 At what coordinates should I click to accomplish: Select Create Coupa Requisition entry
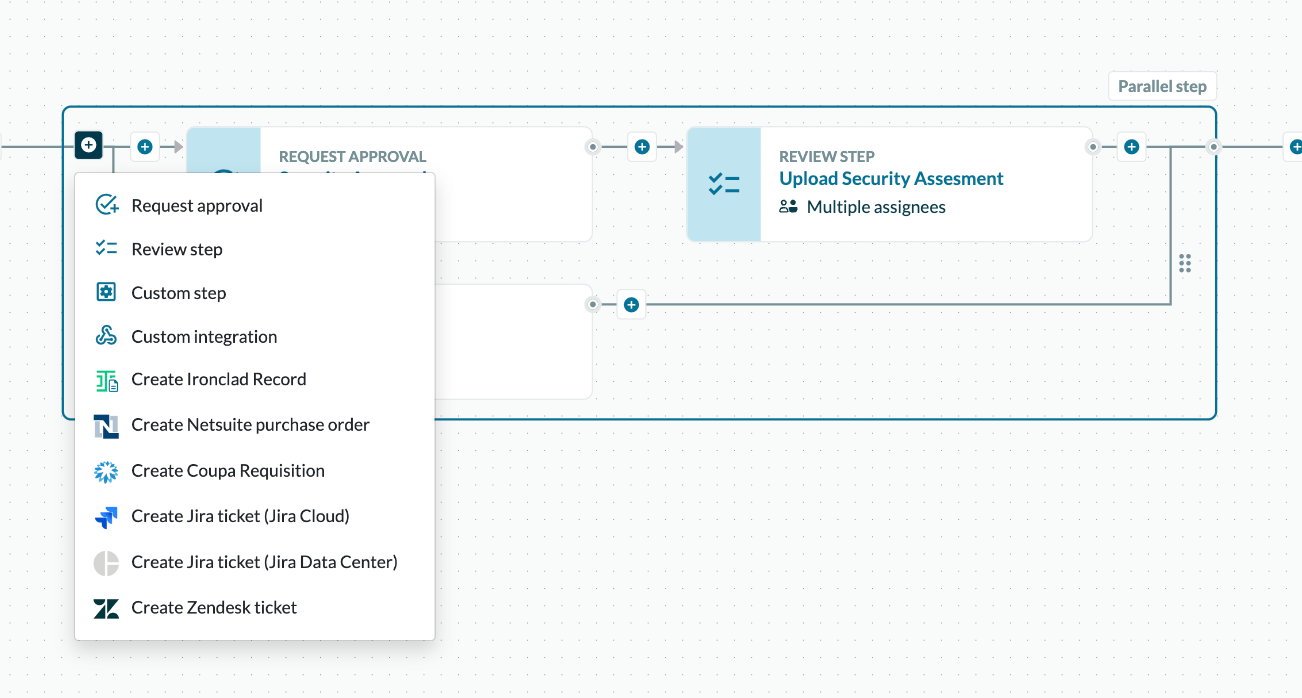click(228, 471)
